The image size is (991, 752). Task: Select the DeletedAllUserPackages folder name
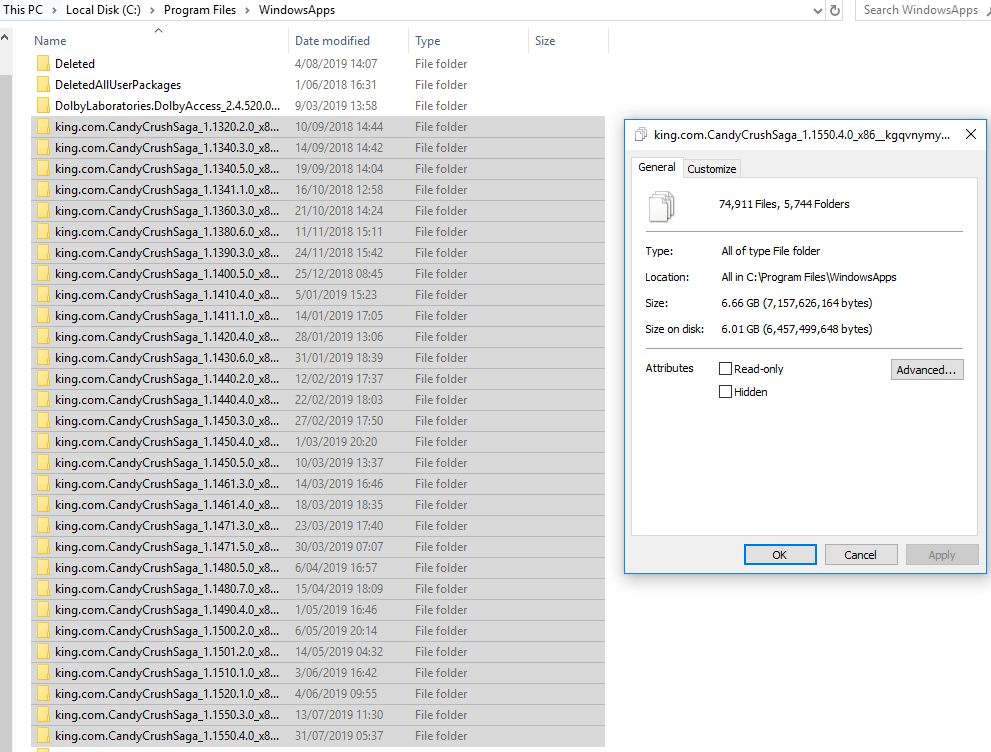(118, 85)
